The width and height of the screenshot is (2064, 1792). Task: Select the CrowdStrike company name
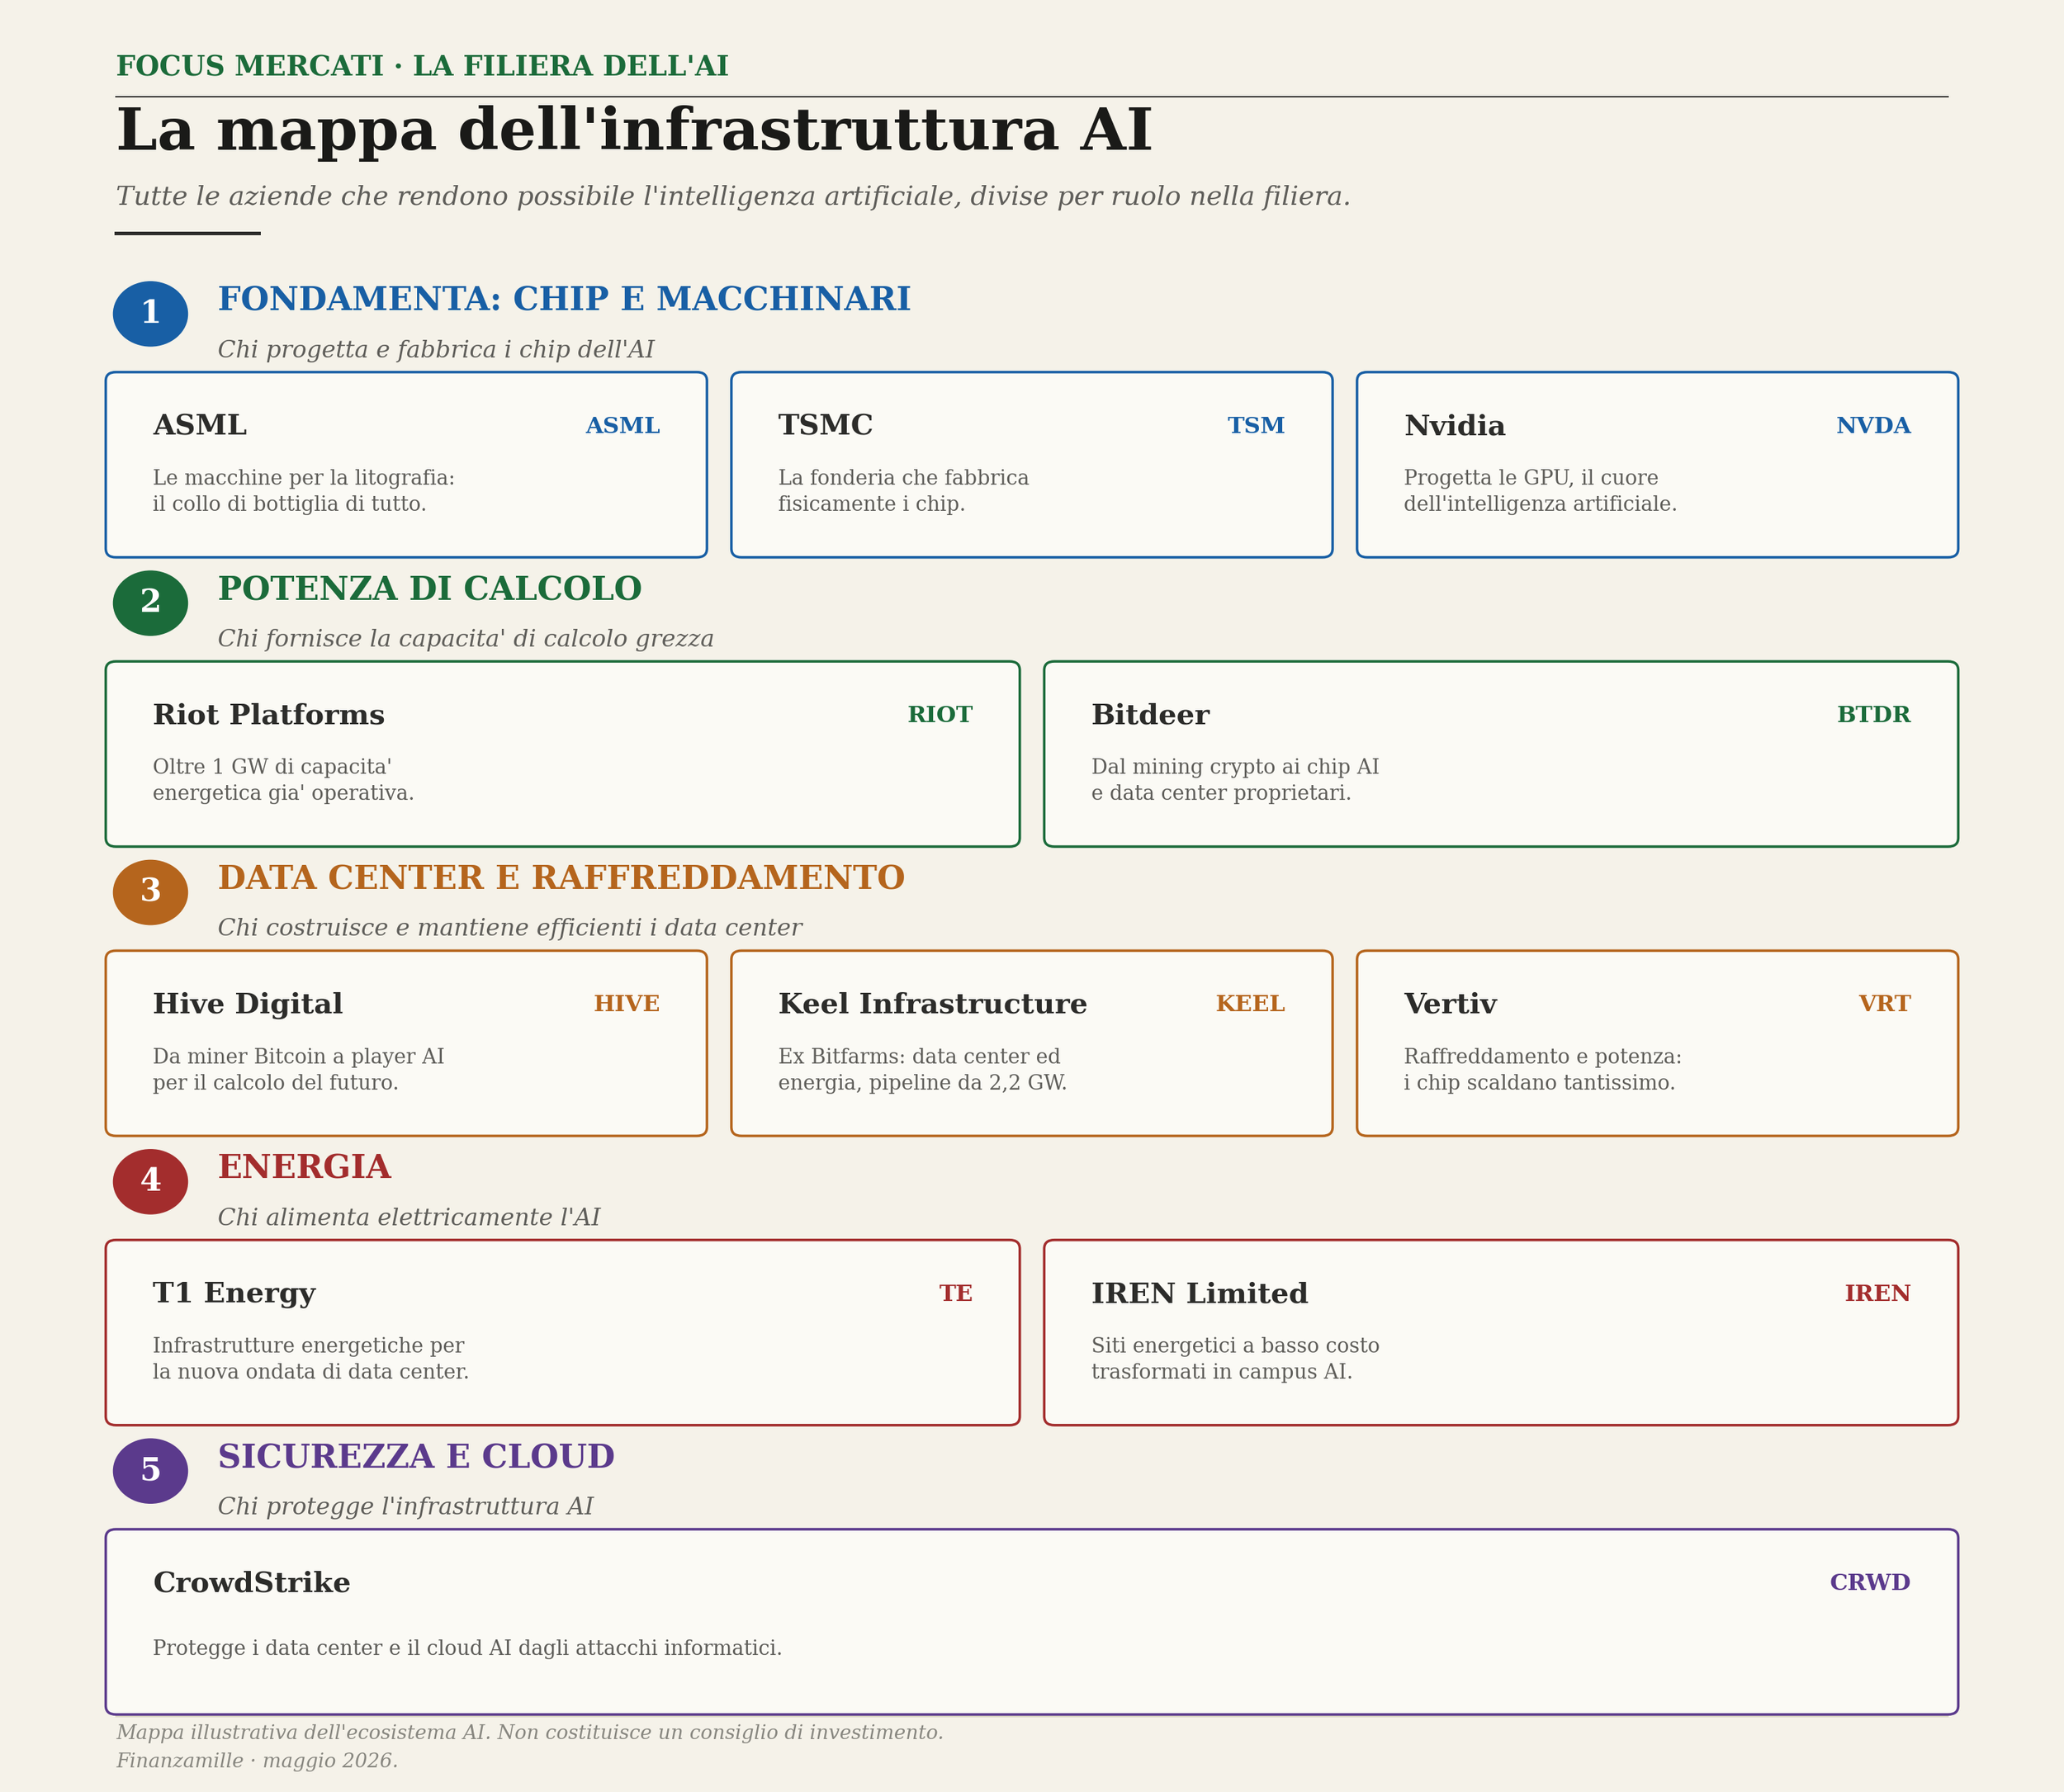click(x=251, y=1583)
